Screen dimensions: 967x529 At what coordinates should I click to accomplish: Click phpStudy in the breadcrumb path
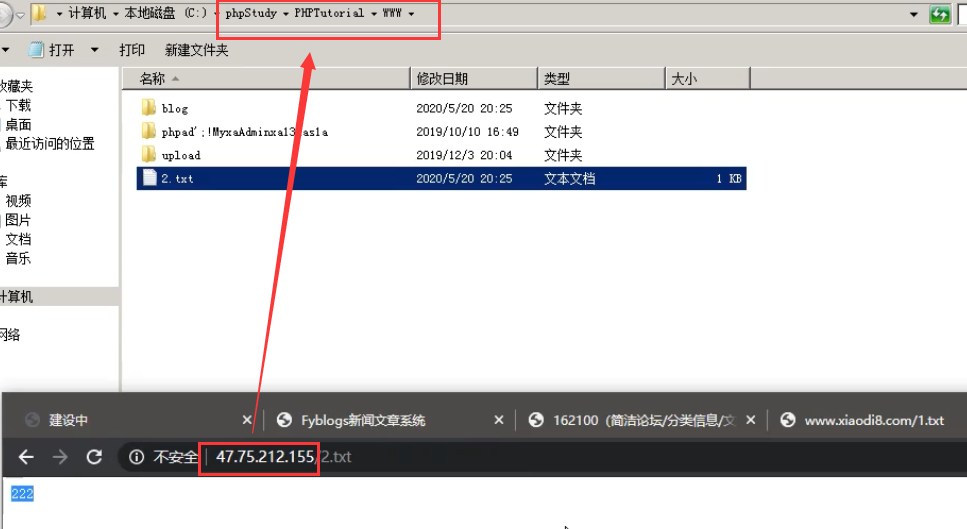[x=251, y=14]
